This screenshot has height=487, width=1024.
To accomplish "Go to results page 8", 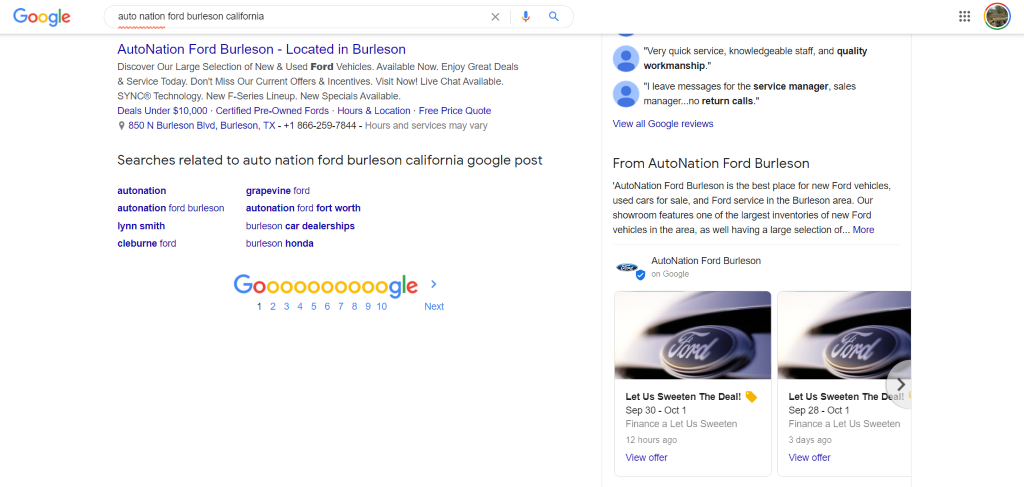I will click(x=354, y=307).
